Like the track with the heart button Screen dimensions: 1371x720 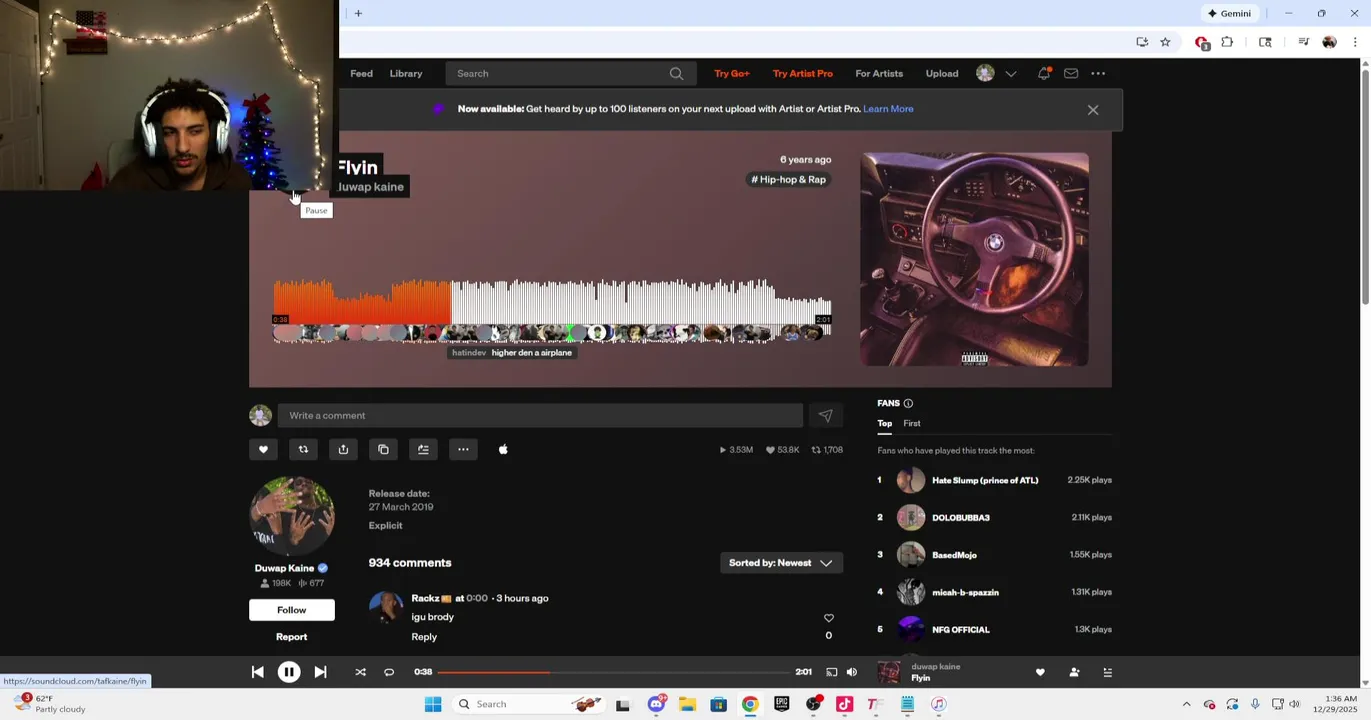(263, 450)
